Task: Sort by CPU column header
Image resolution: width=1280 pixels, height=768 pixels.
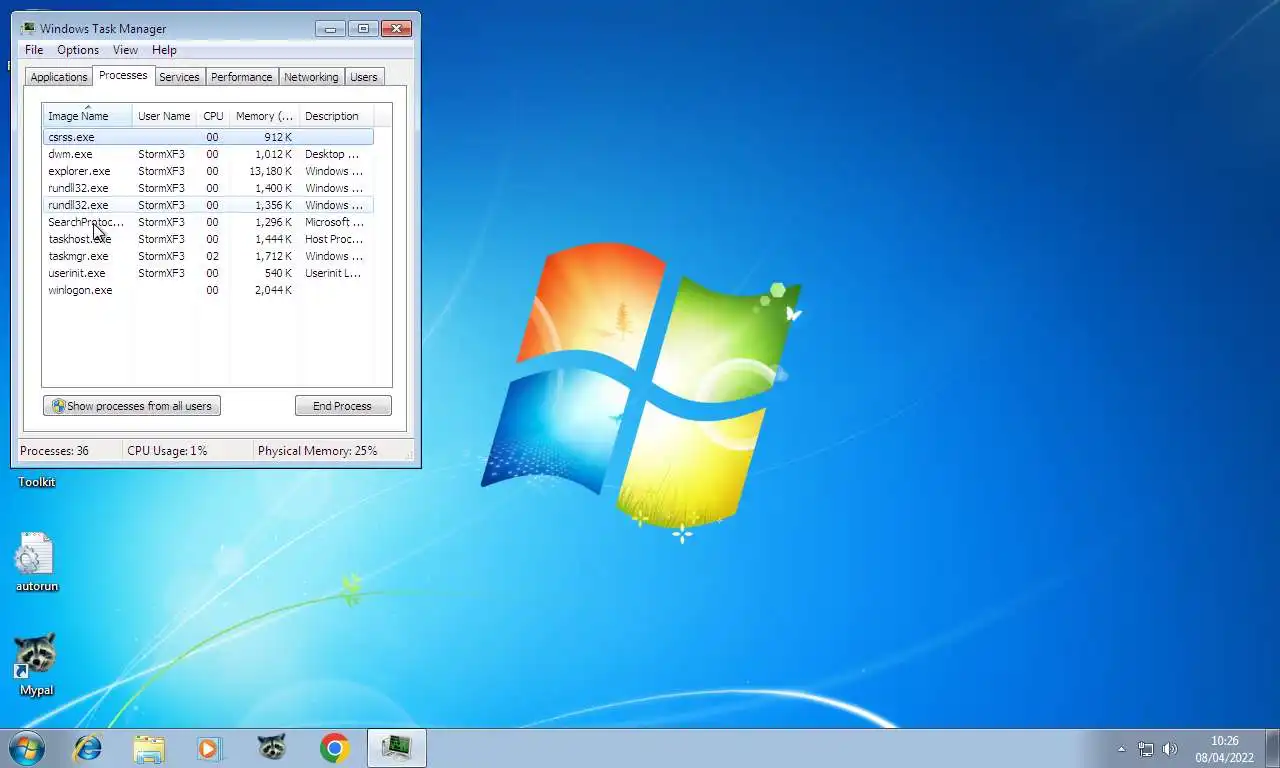Action: 213,116
